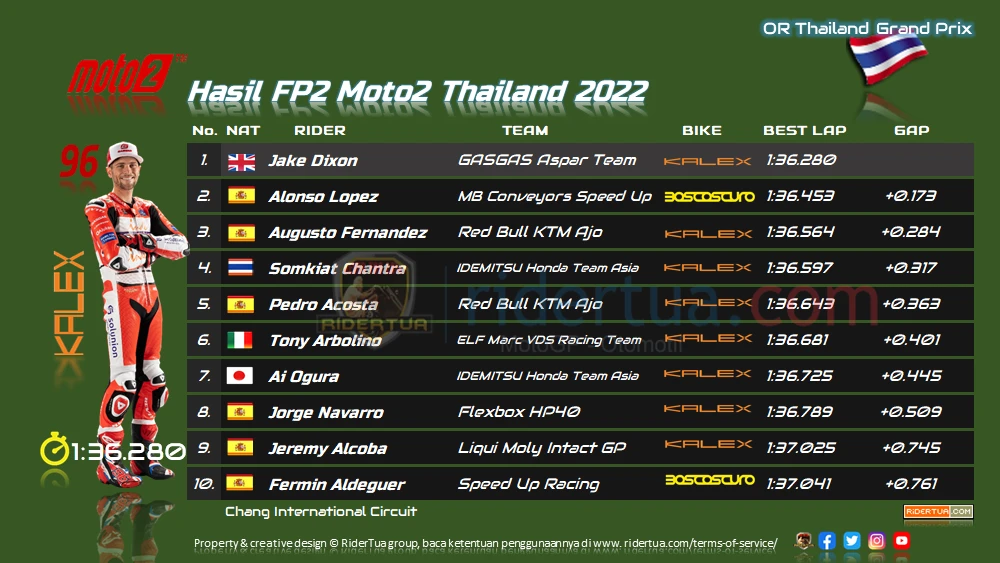Viewport: 1000px width, 563px height.
Task: Click the rider photo with number 96
Action: (135, 312)
